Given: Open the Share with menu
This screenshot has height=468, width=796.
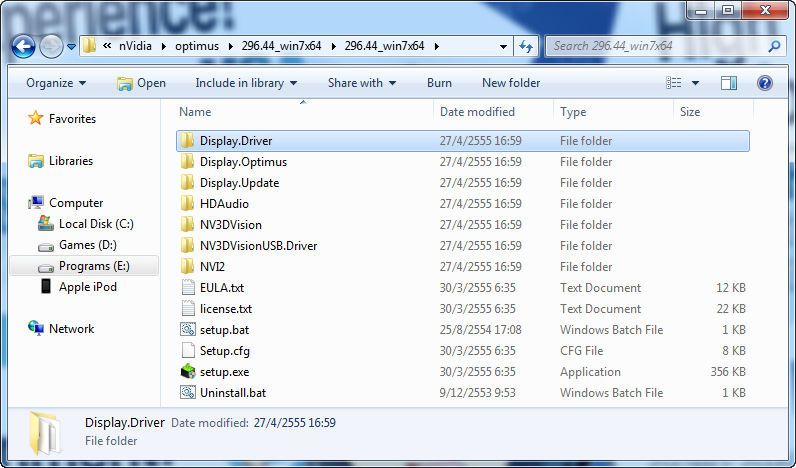Looking at the screenshot, I should 361,83.
